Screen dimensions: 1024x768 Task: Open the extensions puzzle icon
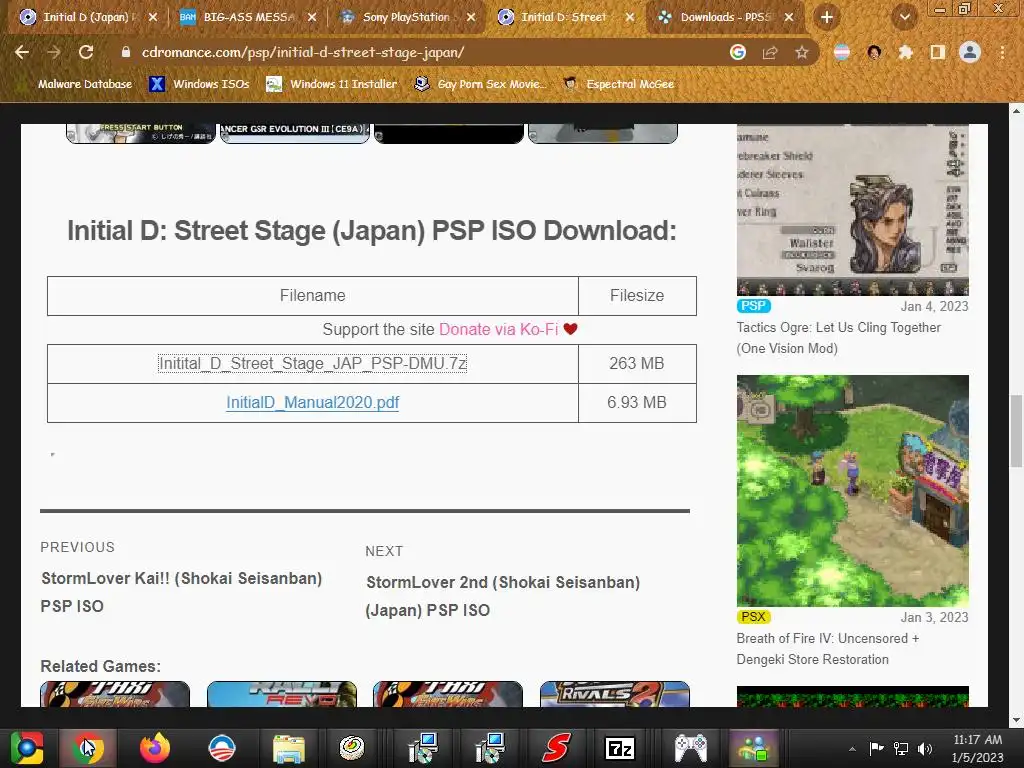pos(906,52)
